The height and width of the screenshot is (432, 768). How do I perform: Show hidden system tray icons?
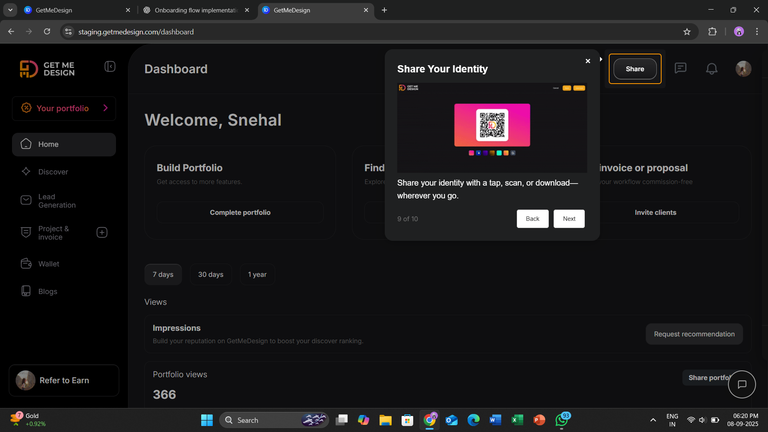coord(653,420)
